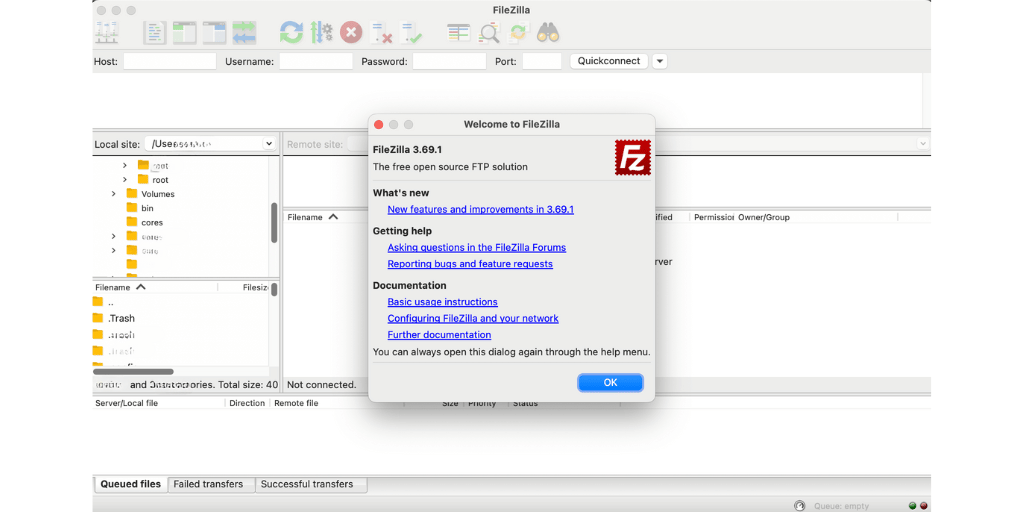Click 'Queue: empty' status bar text
Screen dimensions: 1024x512
point(841,506)
